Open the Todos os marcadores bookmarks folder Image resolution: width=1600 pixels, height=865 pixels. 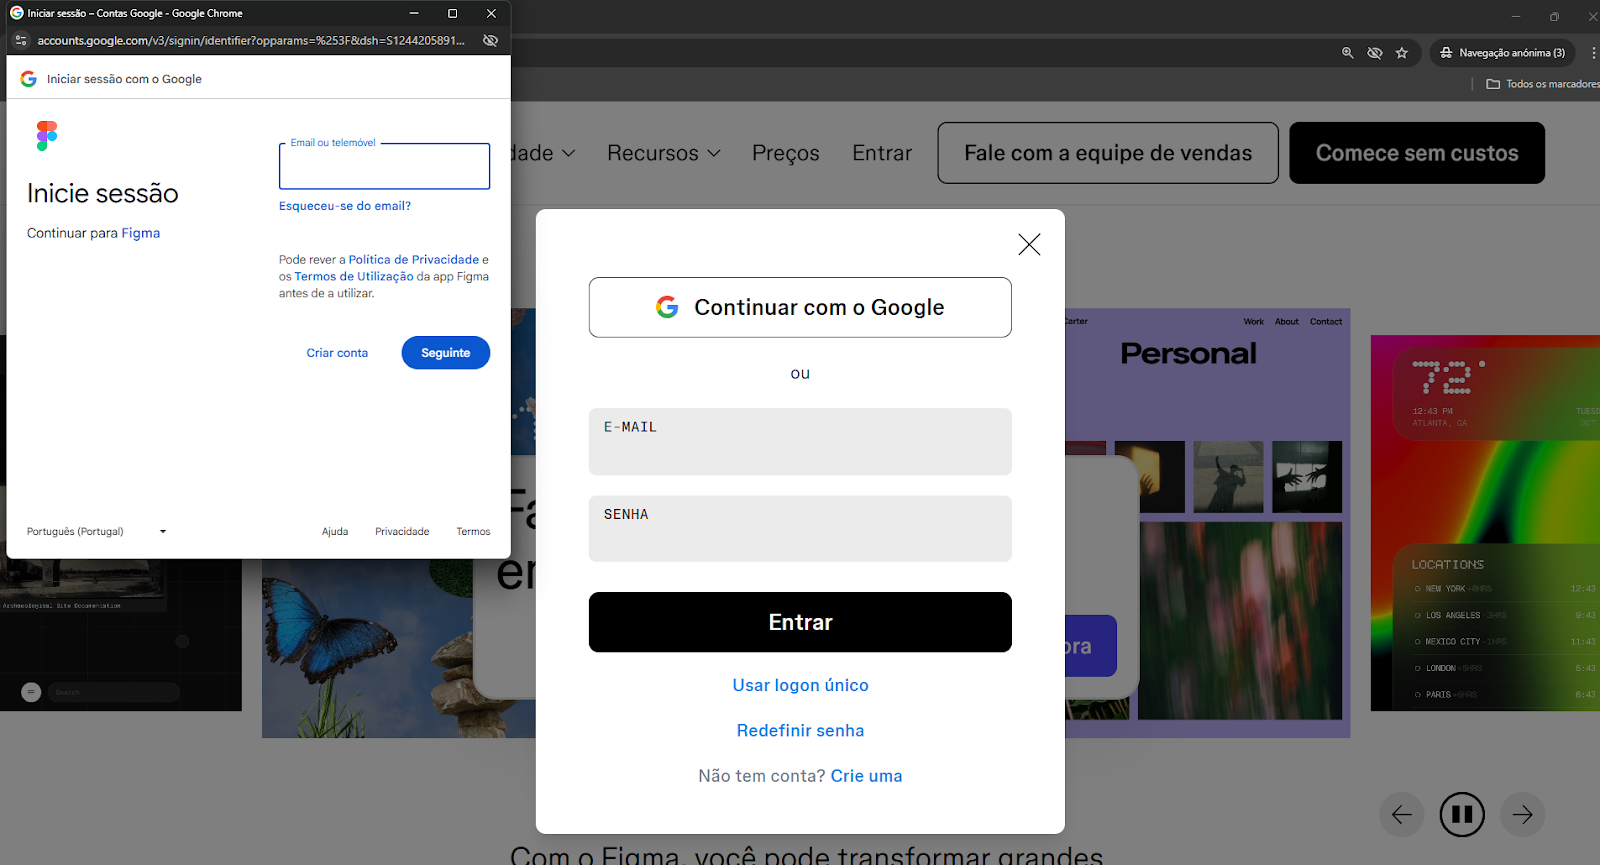[x=1542, y=84]
